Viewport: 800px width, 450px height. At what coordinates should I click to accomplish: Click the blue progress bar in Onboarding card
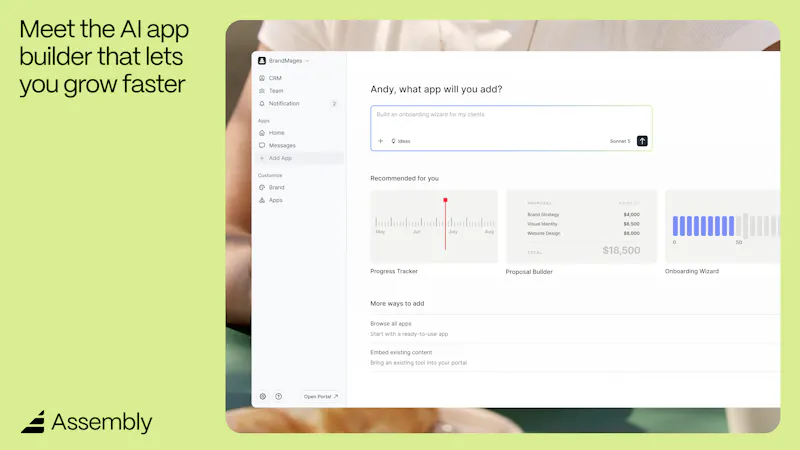tap(703, 226)
